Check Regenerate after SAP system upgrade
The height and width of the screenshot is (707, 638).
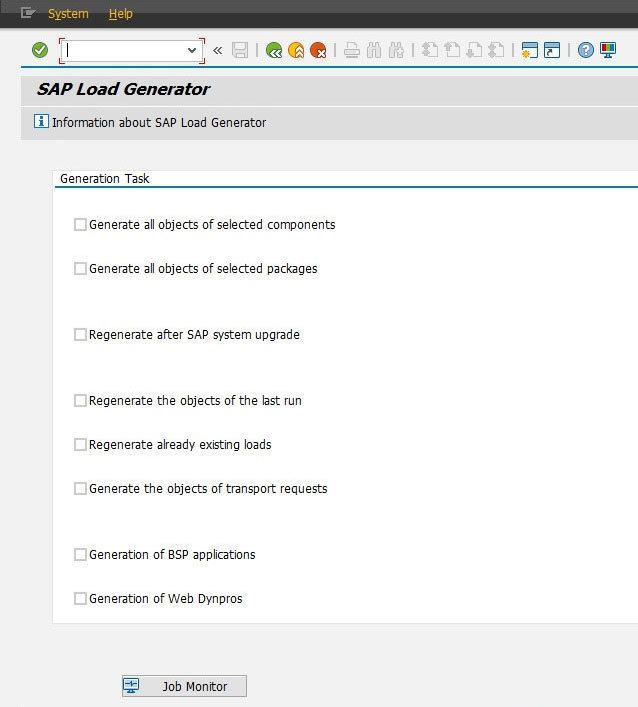tap(80, 335)
